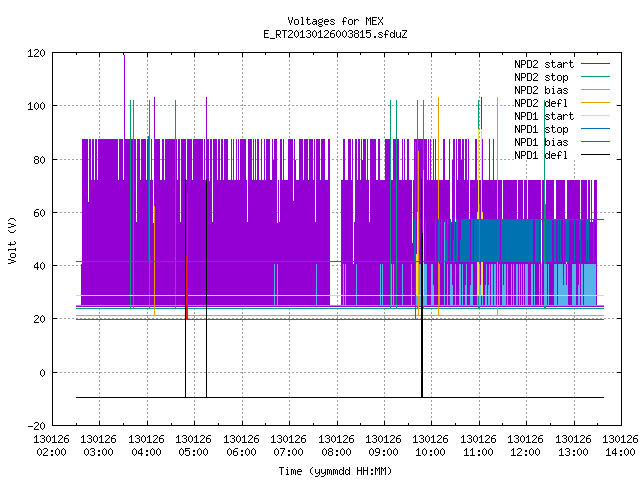Screen dimensions: 640x480
Task: Select the file name E_RT20130126003815.sfduZ subtitle
Action: click(x=335, y=34)
